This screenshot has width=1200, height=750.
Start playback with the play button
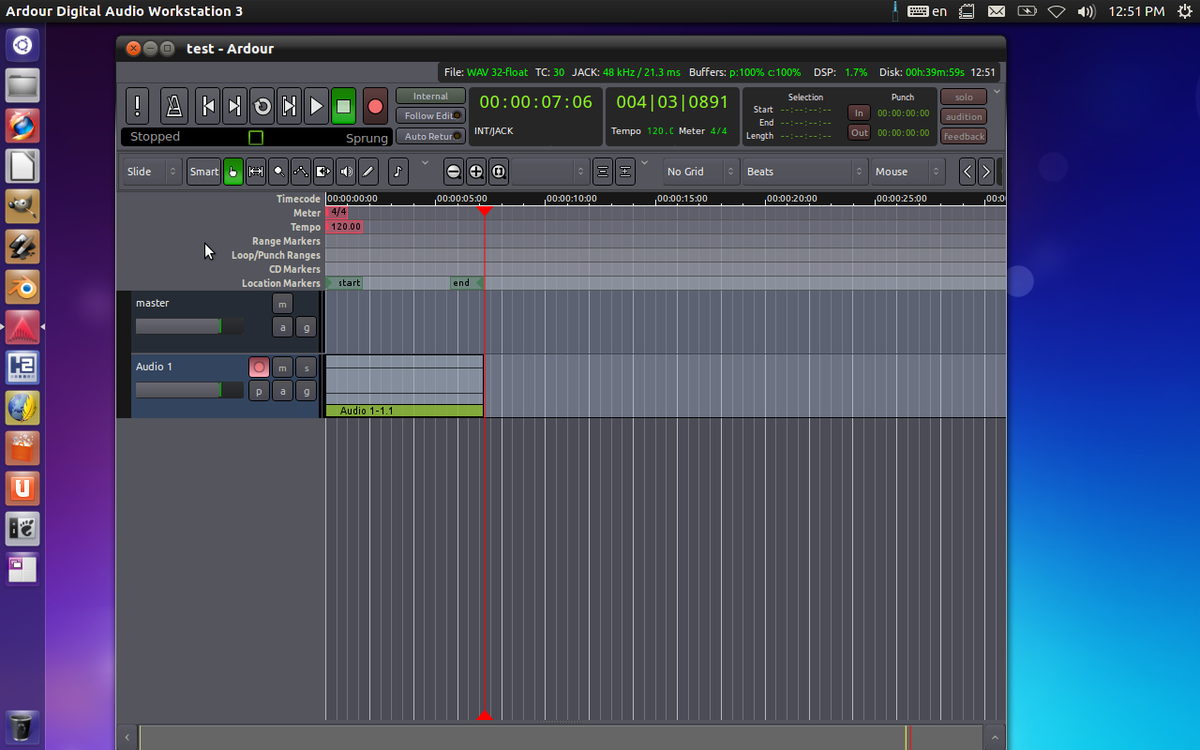tap(315, 105)
